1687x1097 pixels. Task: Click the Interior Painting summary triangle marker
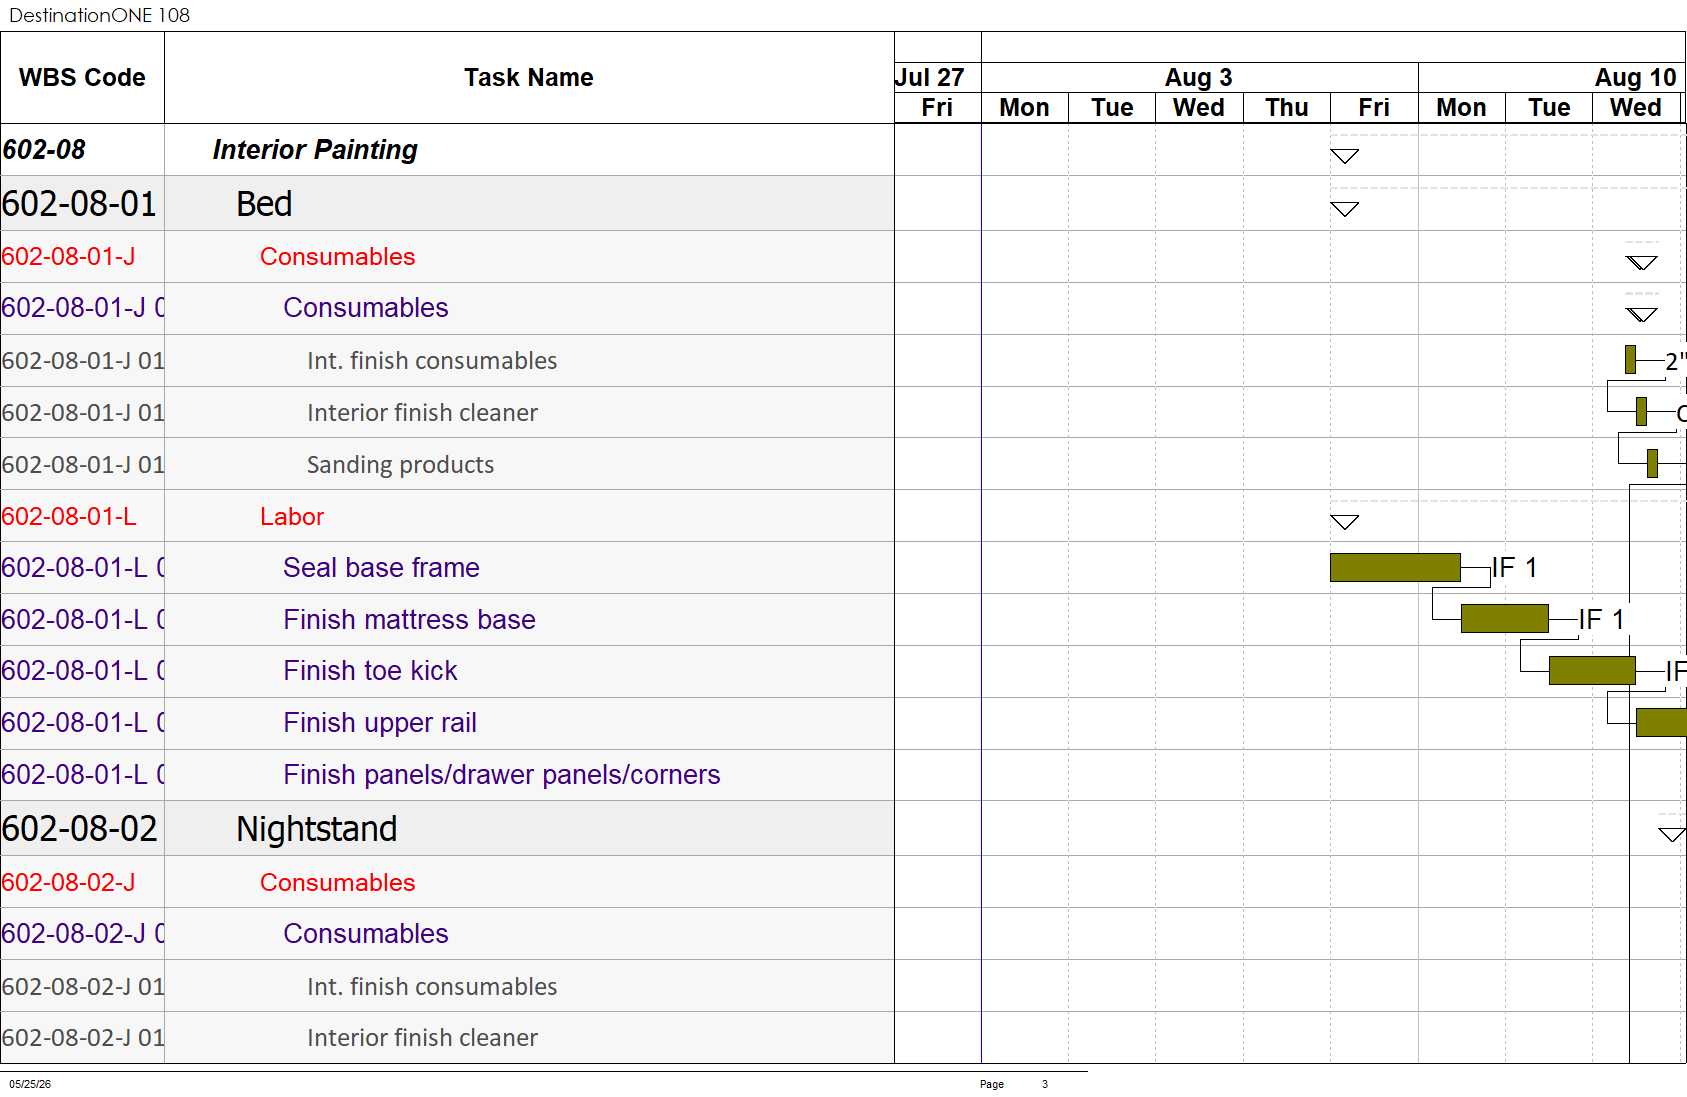1344,156
